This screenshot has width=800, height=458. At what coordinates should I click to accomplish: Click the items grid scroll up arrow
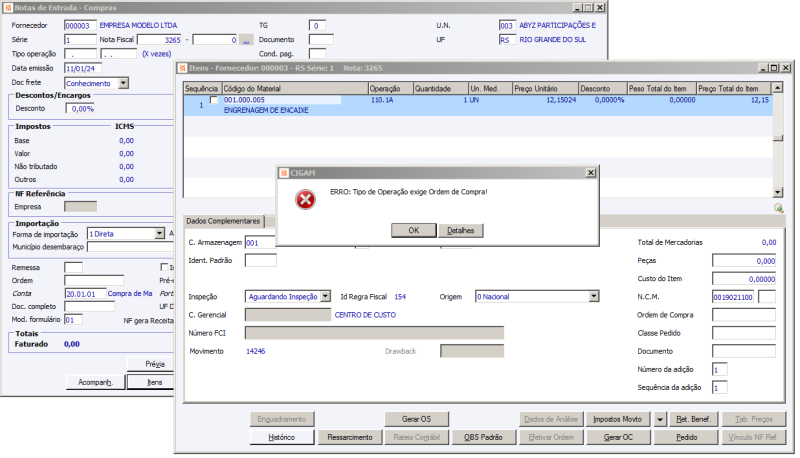pyautogui.click(x=778, y=88)
